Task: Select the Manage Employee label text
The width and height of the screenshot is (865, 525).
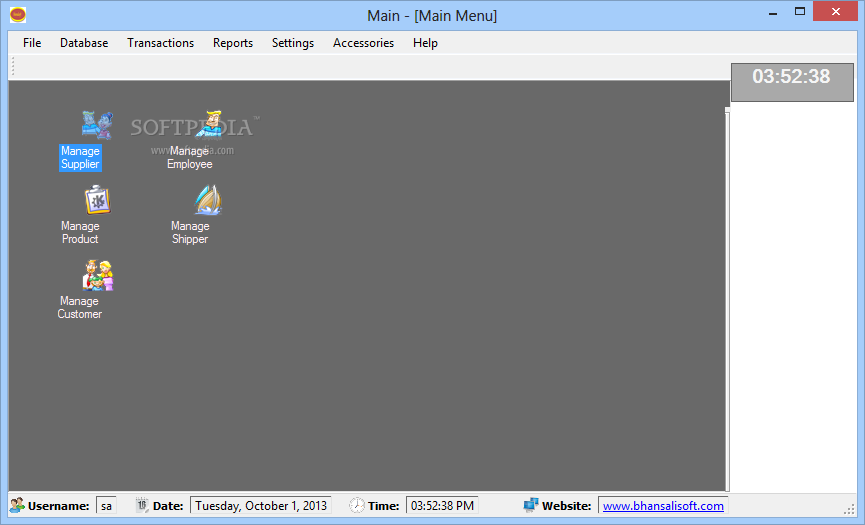Action: tap(190, 158)
